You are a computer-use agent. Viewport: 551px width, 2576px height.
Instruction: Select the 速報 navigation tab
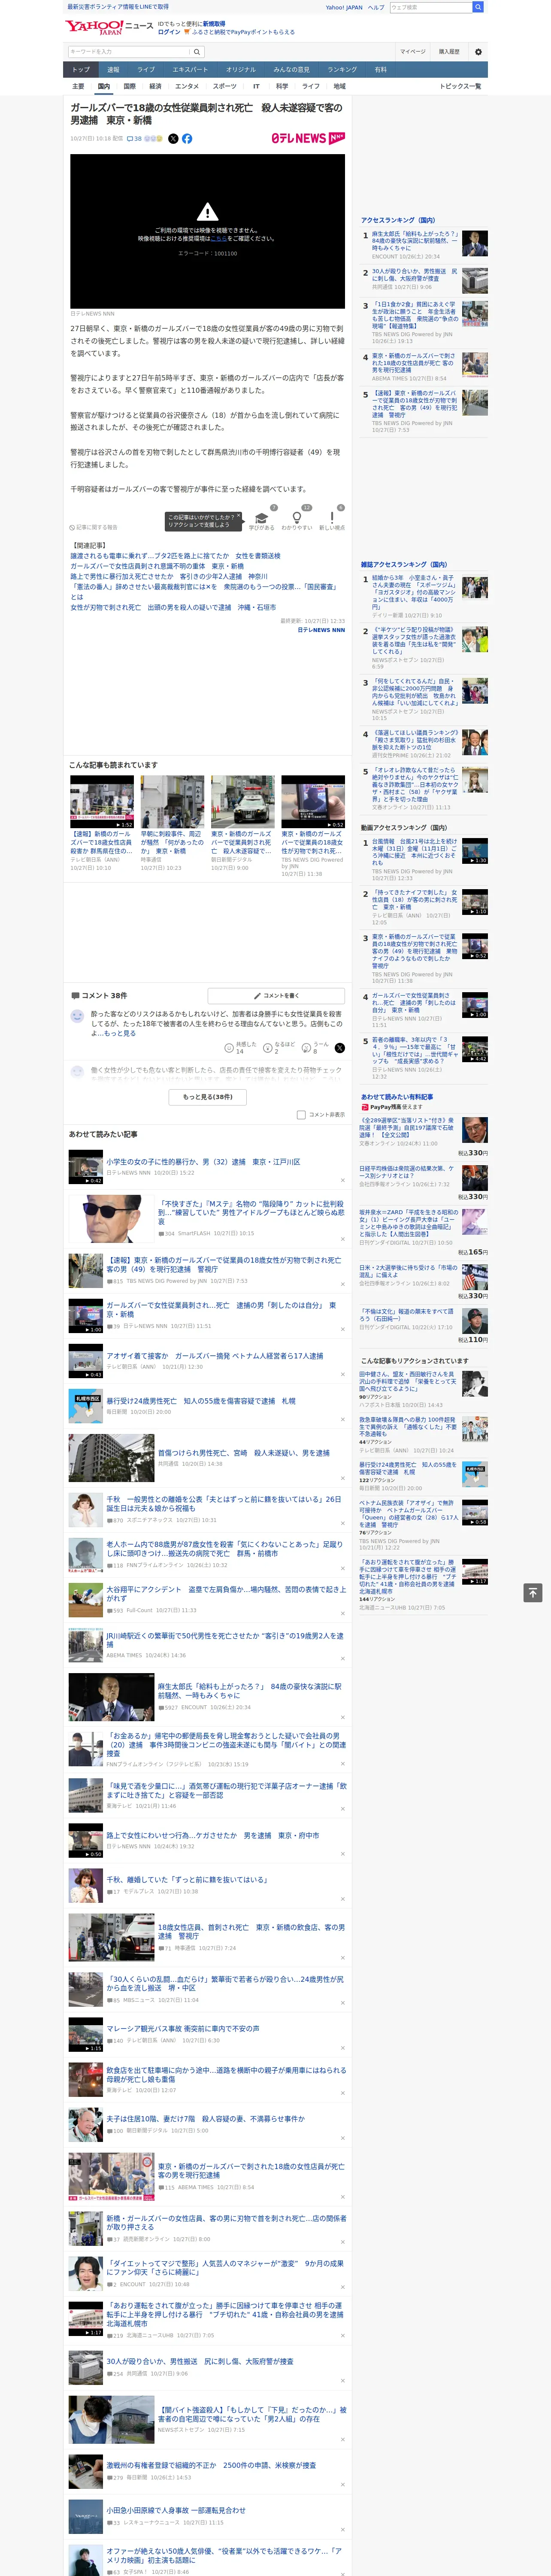click(113, 70)
